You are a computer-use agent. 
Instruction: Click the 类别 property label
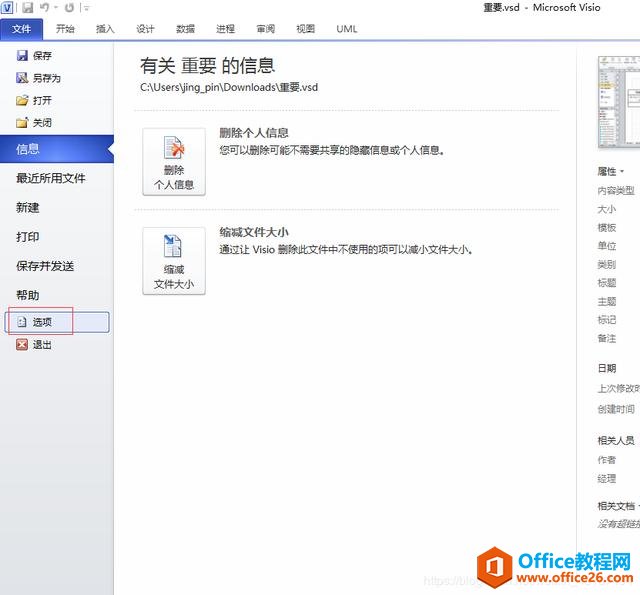pos(607,264)
